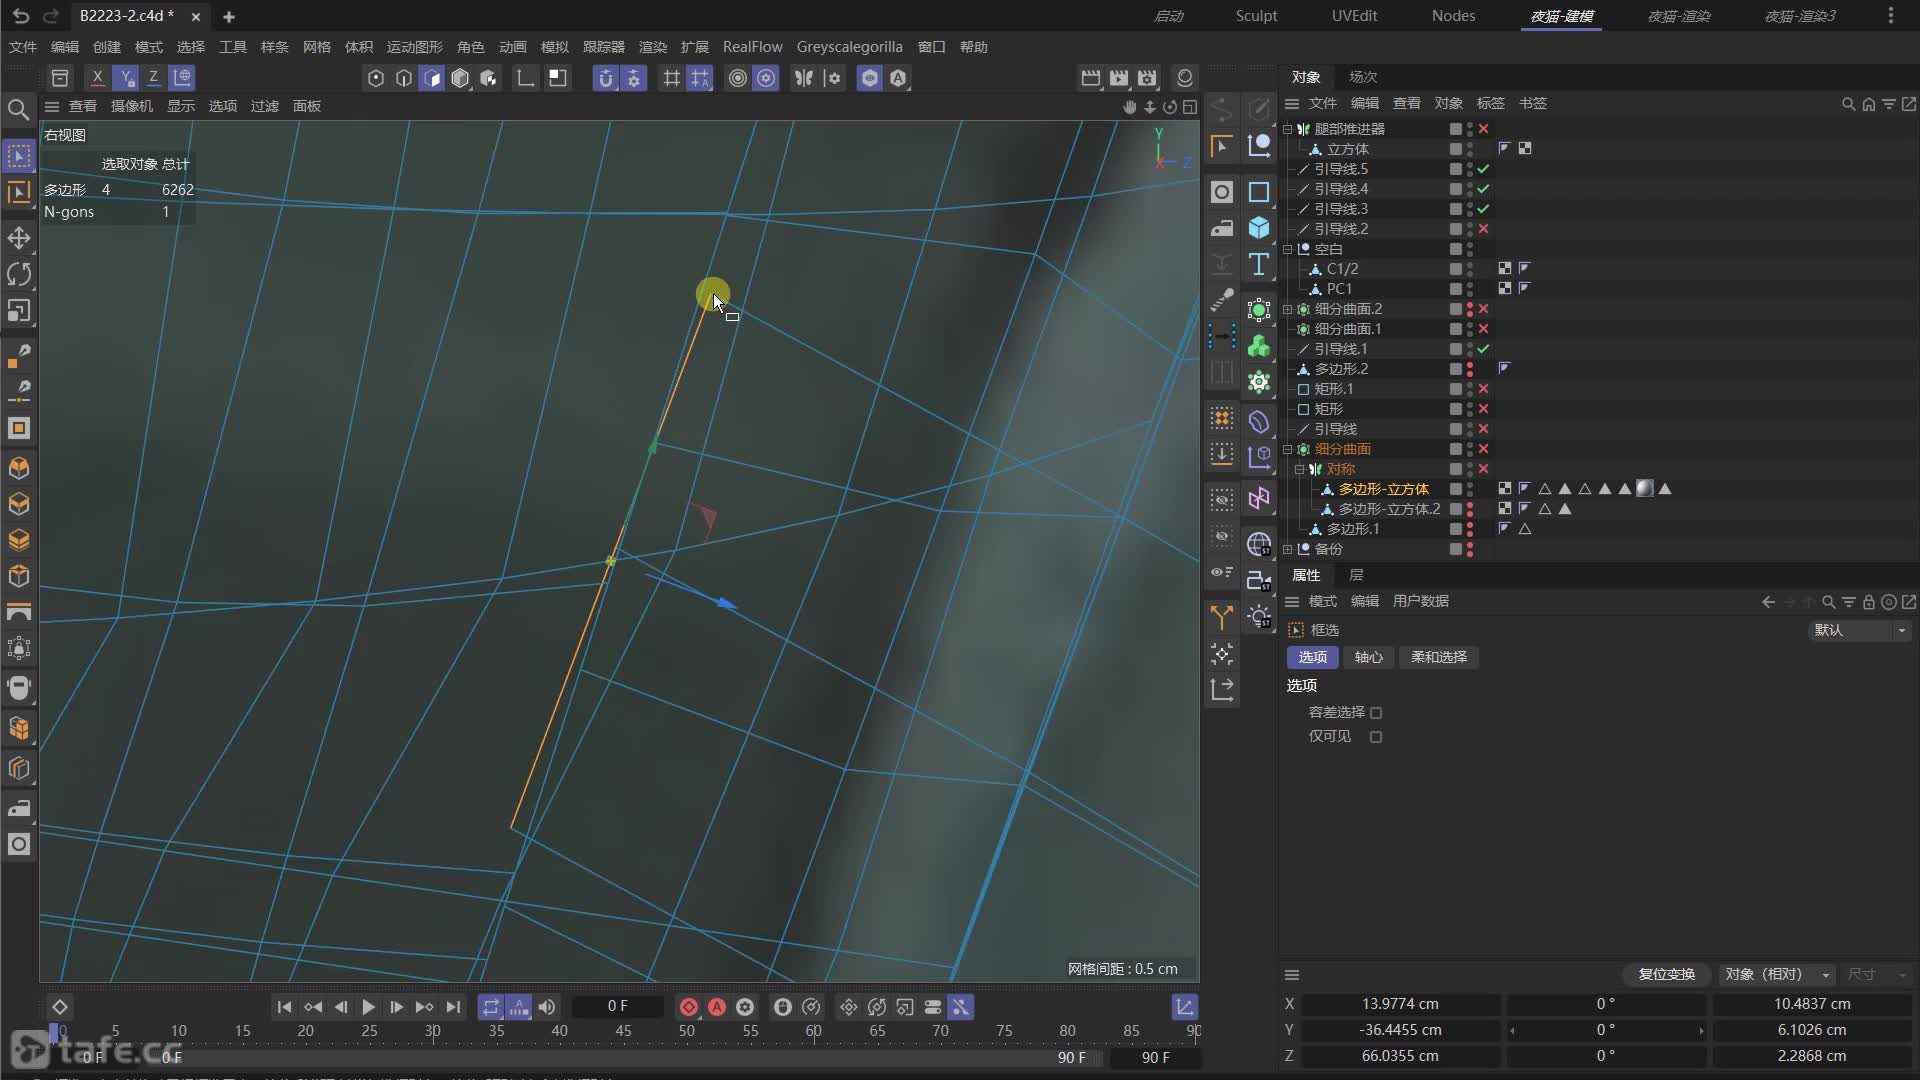
Task: Open the 默认 preset dropdown
Action: 1860,630
